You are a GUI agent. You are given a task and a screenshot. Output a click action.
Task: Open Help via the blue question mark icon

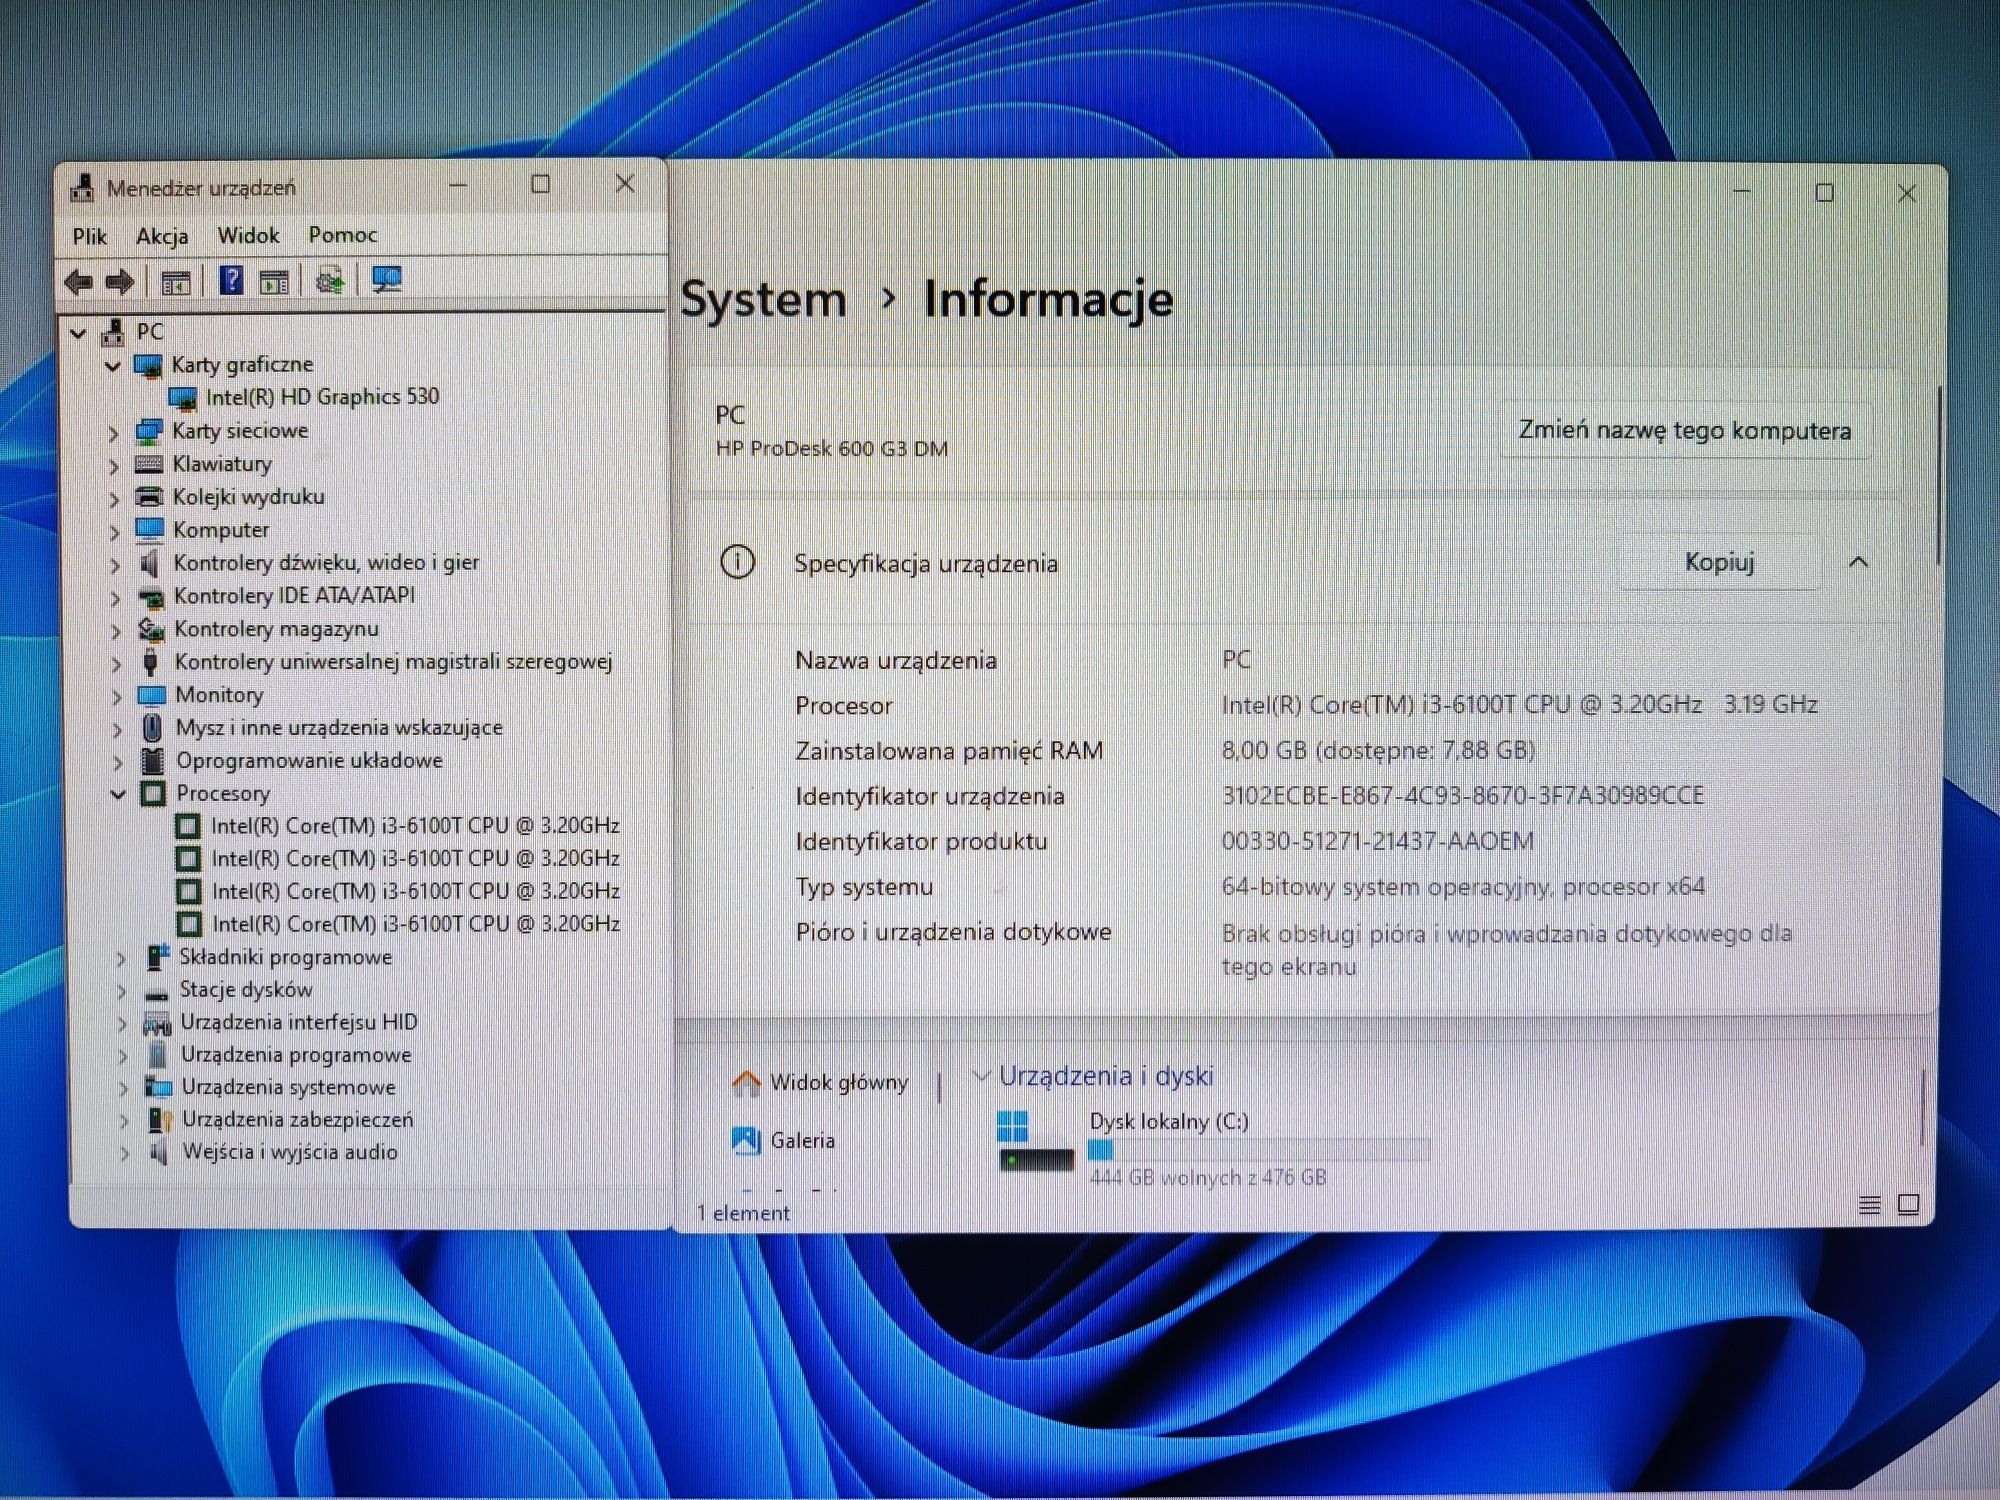pos(231,281)
